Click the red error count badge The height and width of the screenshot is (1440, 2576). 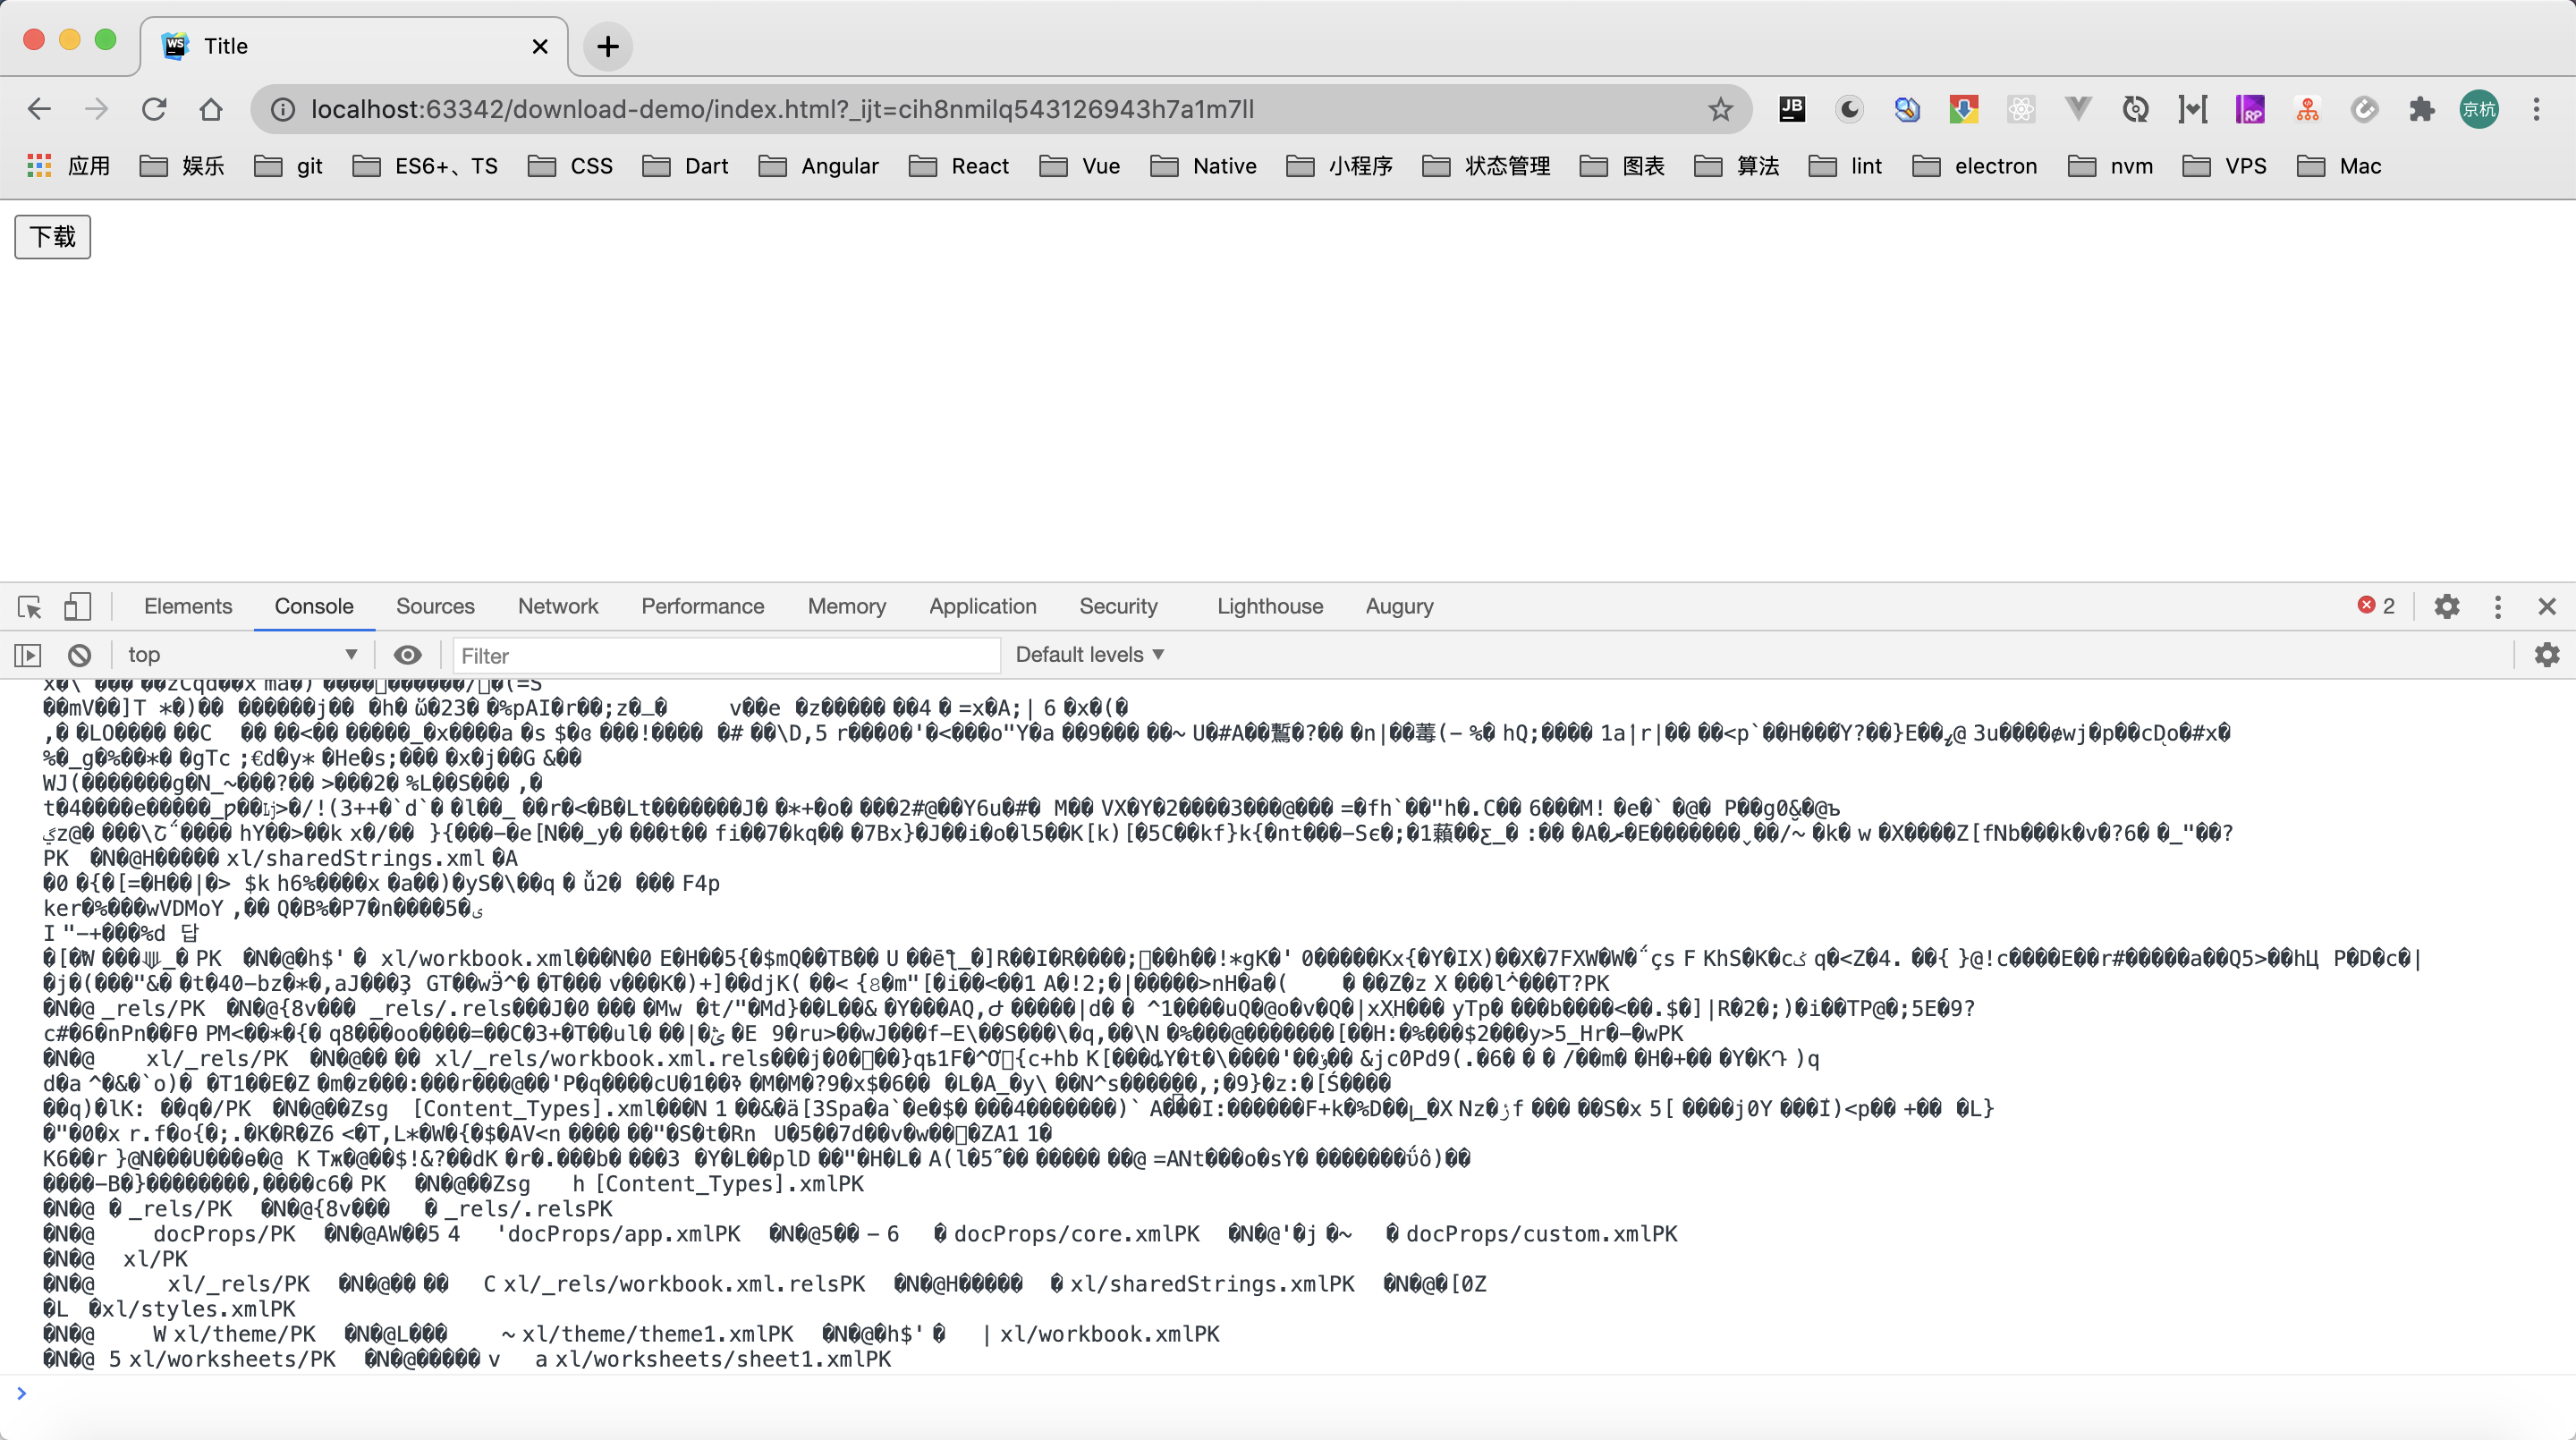click(x=2376, y=606)
